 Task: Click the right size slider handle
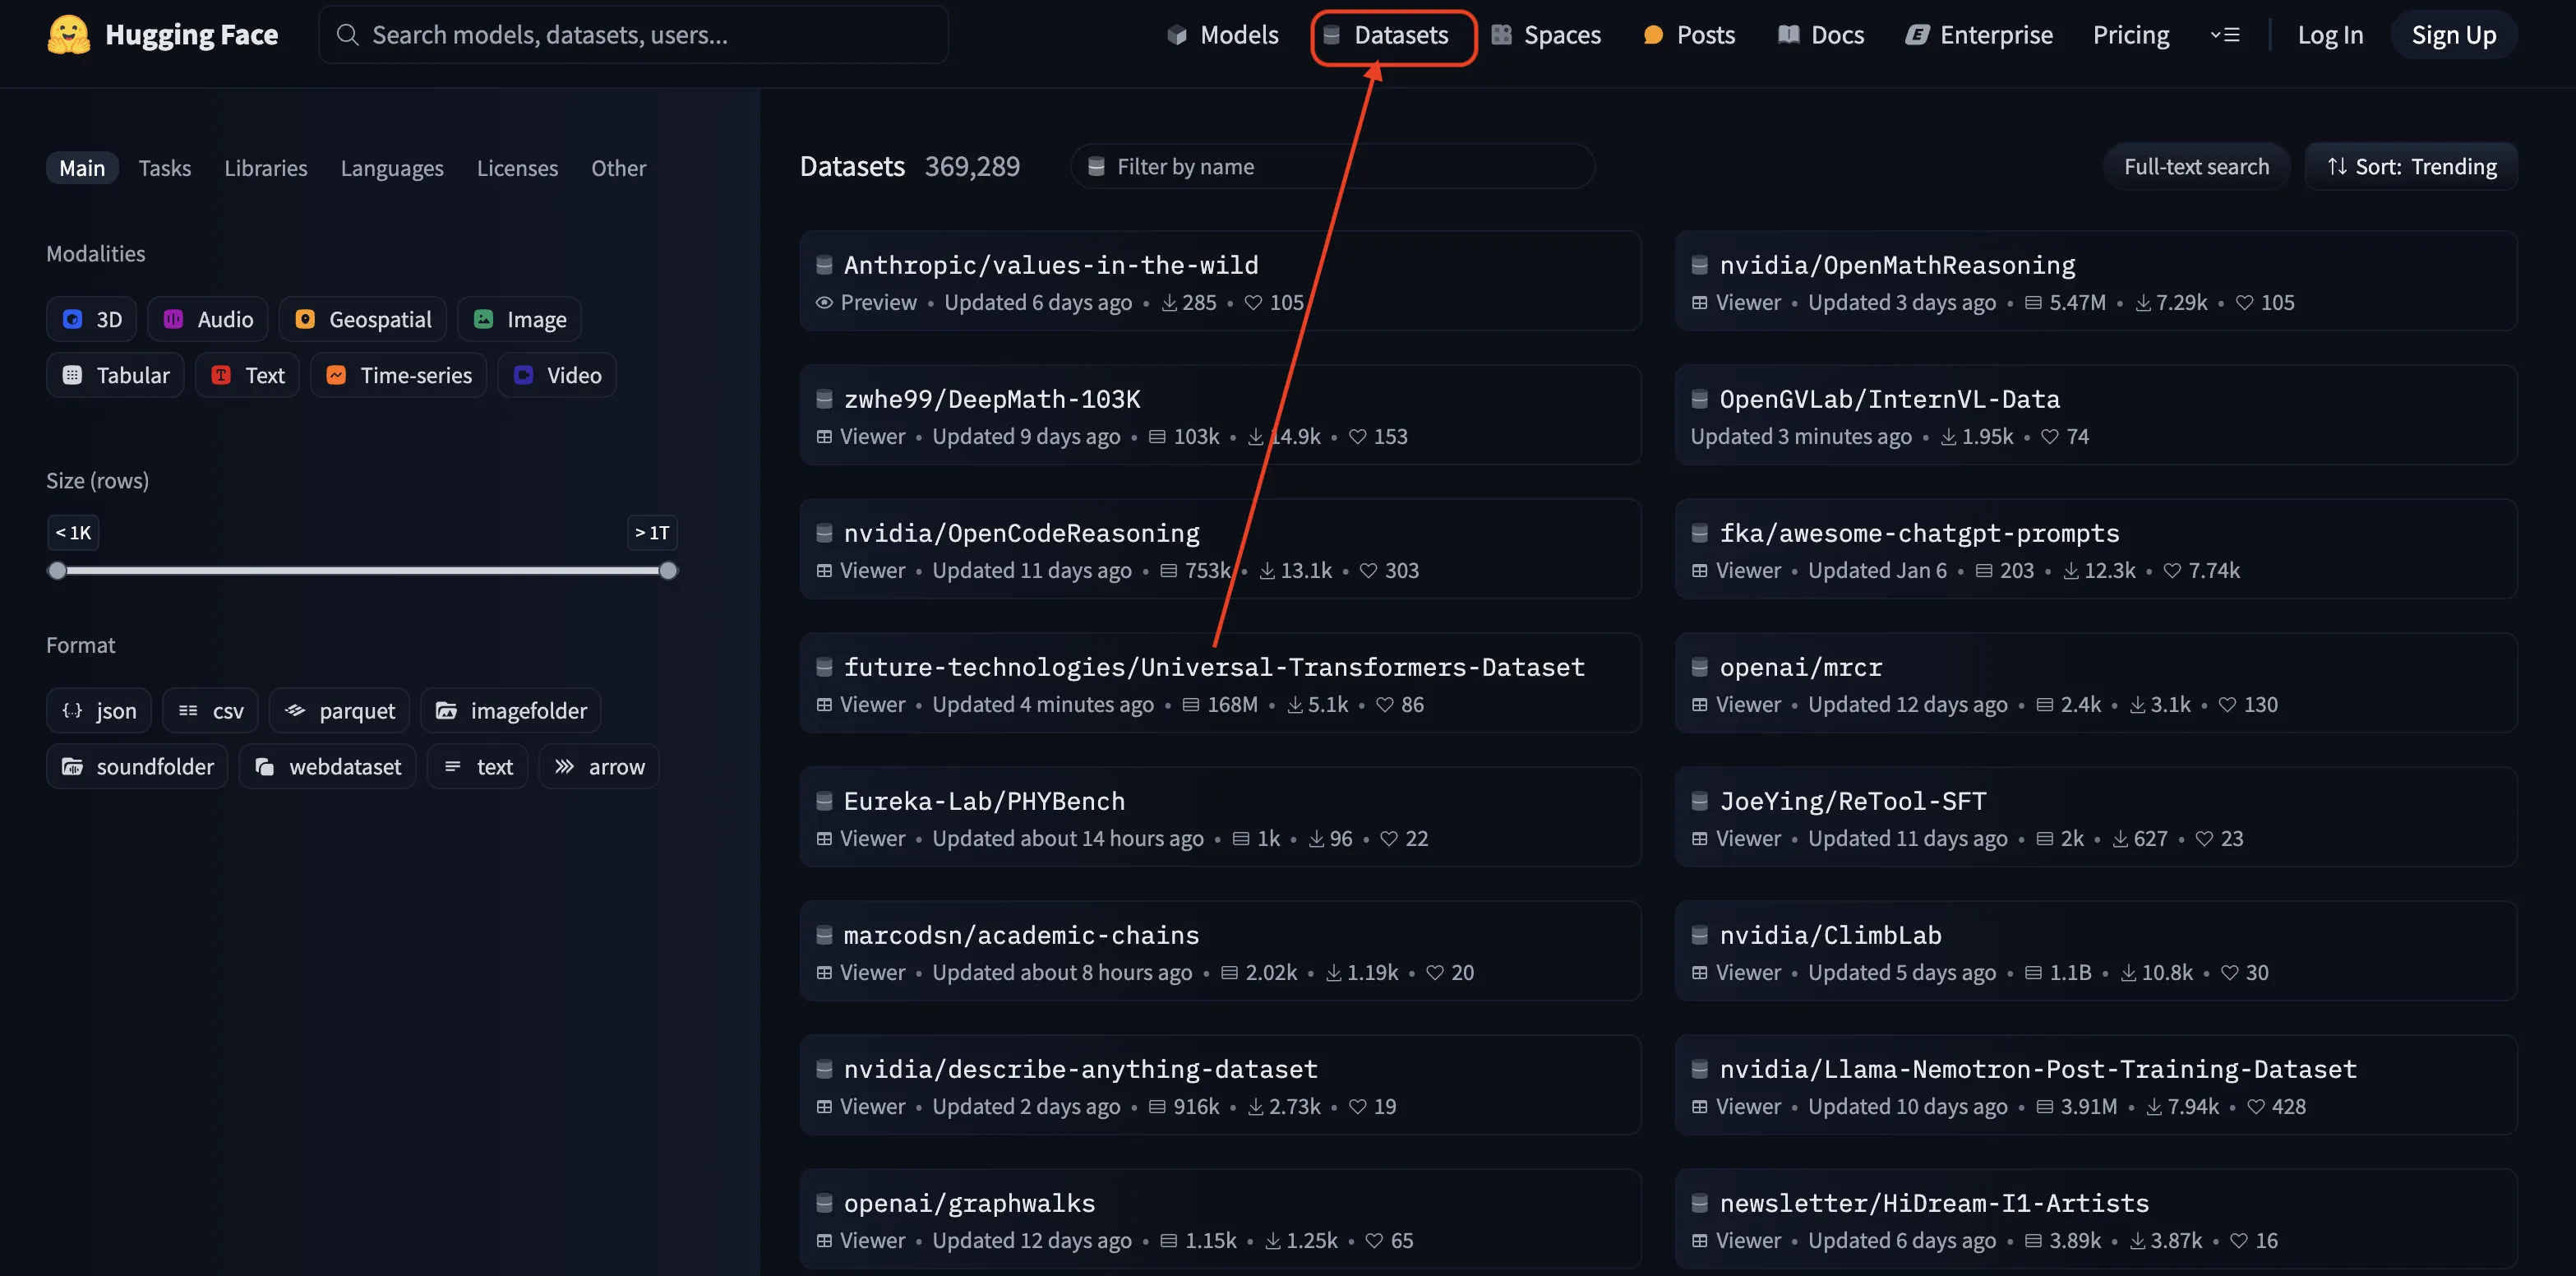[x=668, y=571]
